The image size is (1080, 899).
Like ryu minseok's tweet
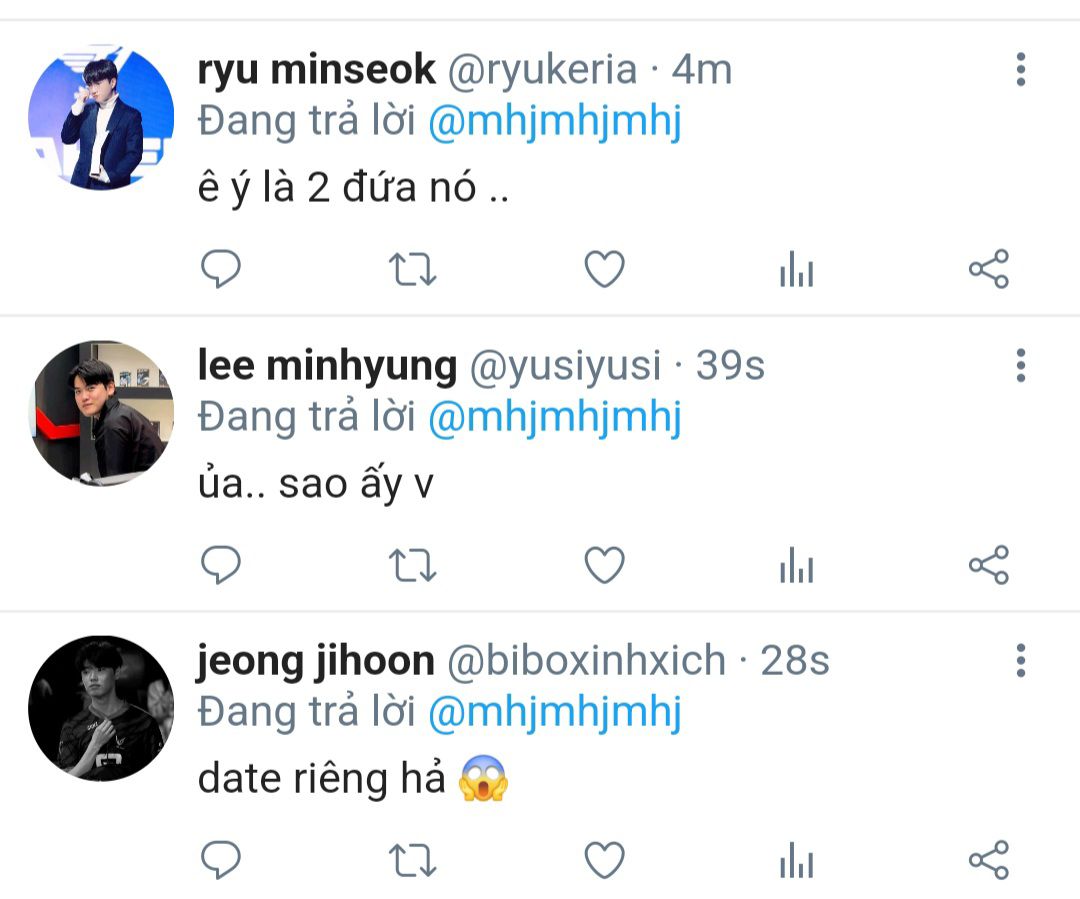point(605,269)
